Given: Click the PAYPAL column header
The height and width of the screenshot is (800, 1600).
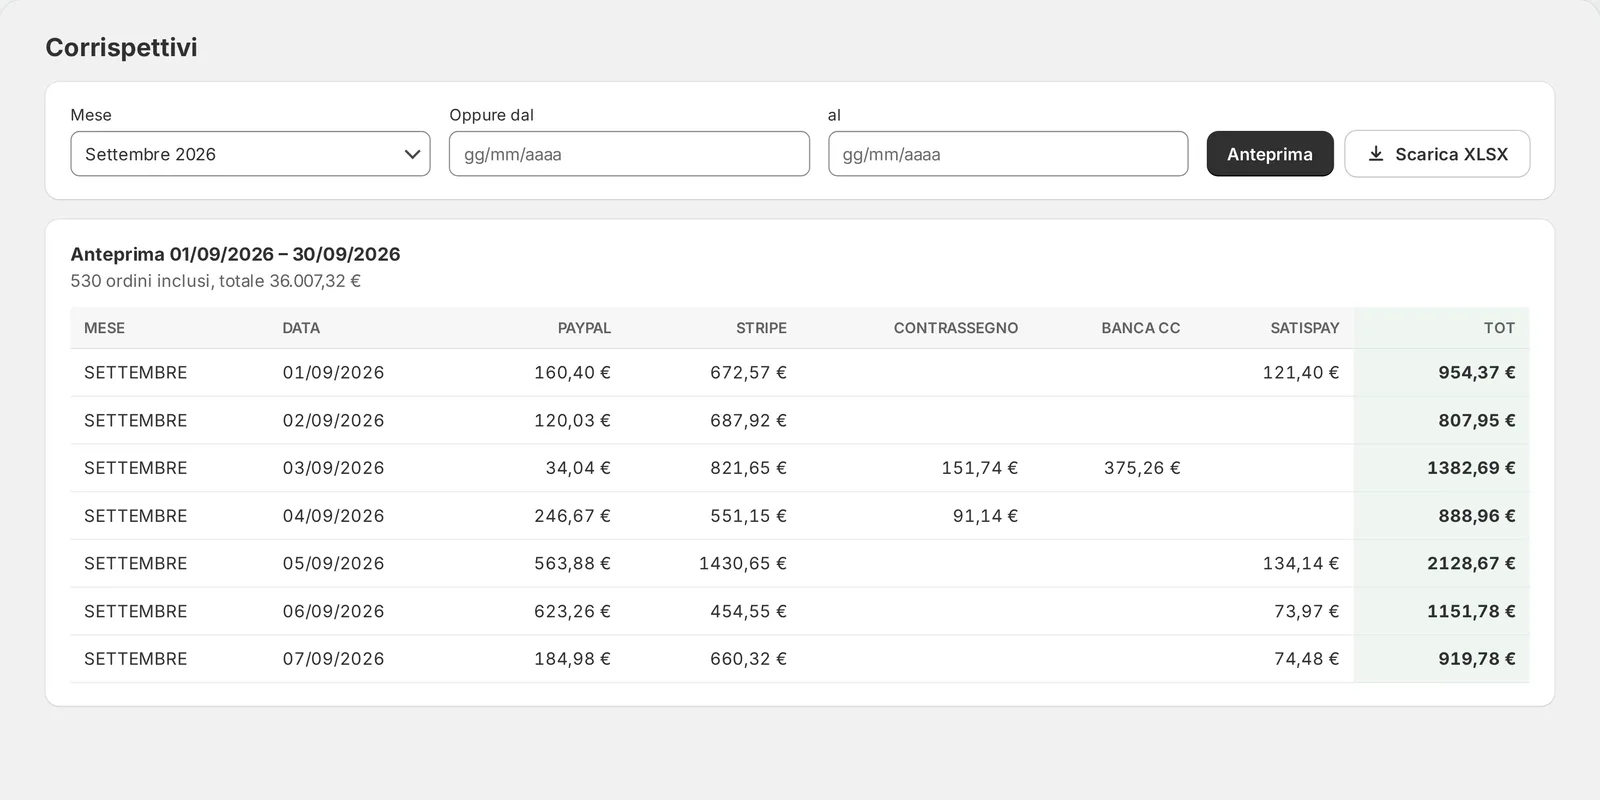Looking at the screenshot, I should (x=584, y=328).
